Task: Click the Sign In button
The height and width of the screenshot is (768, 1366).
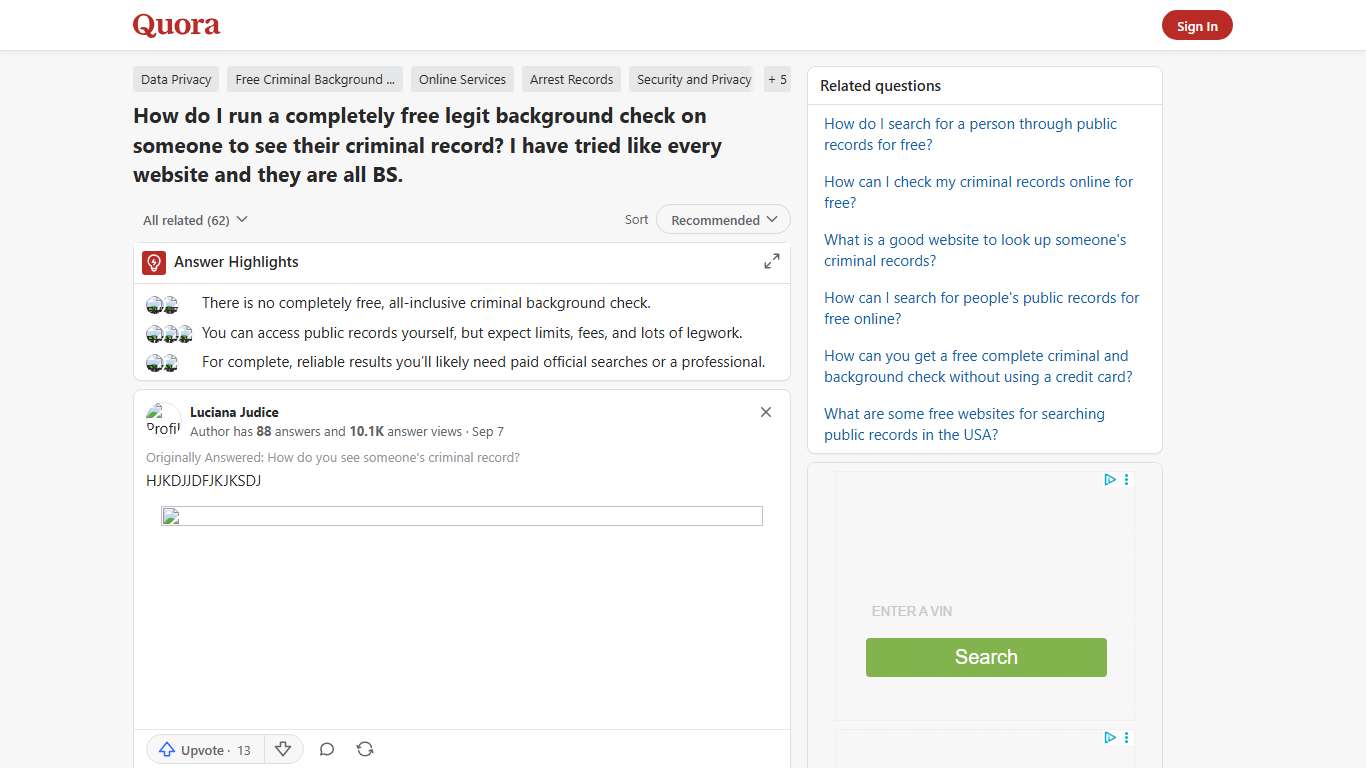Action: coord(1197,26)
